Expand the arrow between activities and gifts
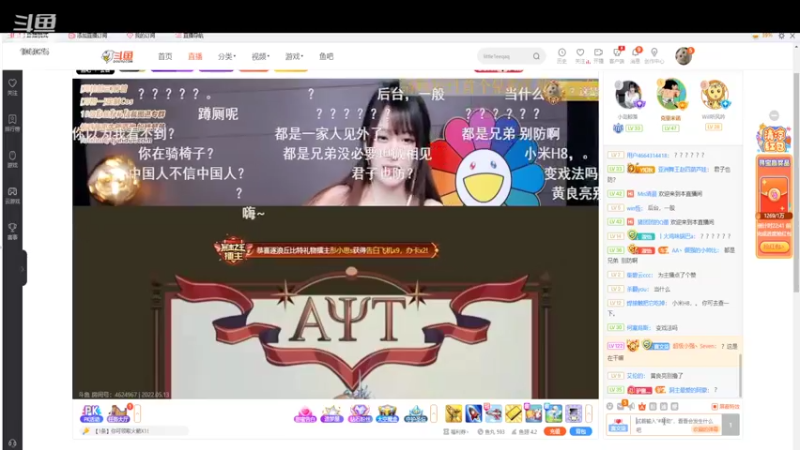800x450 pixels. [x=434, y=414]
